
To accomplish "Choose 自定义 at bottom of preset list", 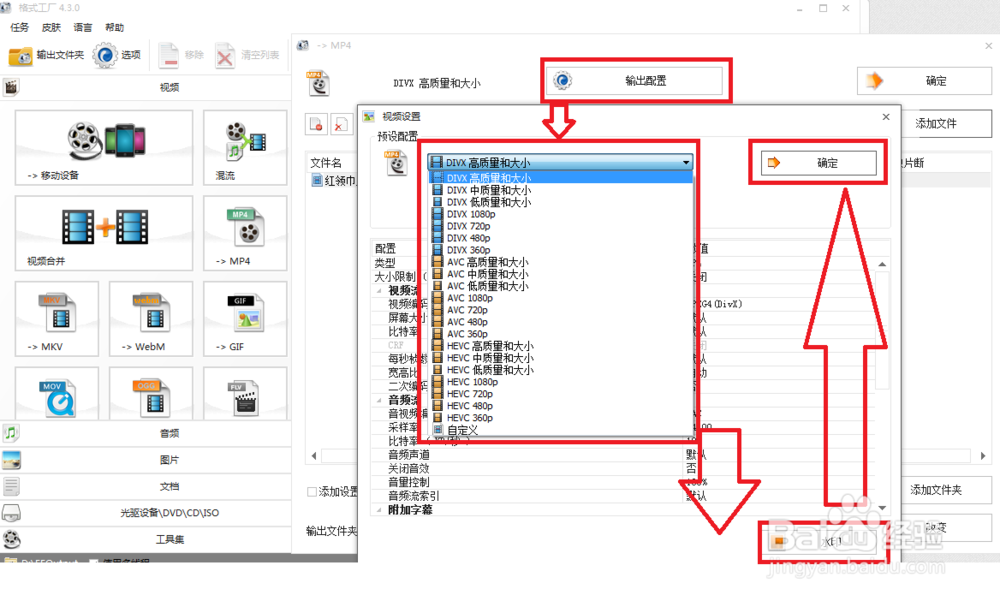I will click(460, 430).
